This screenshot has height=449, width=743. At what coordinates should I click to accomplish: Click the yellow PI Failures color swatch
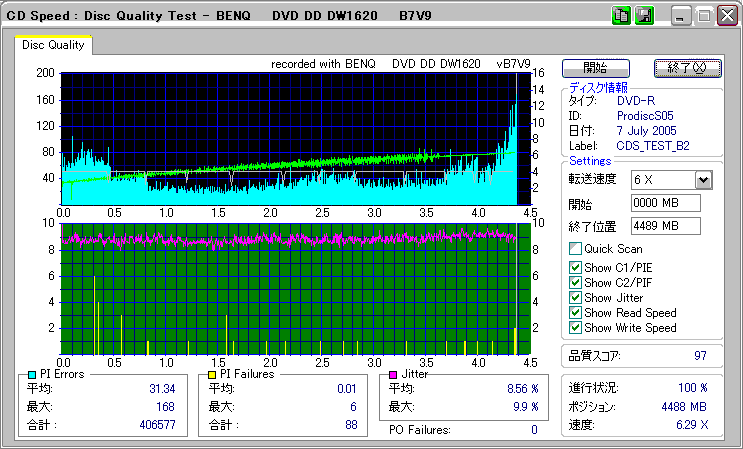[212, 375]
